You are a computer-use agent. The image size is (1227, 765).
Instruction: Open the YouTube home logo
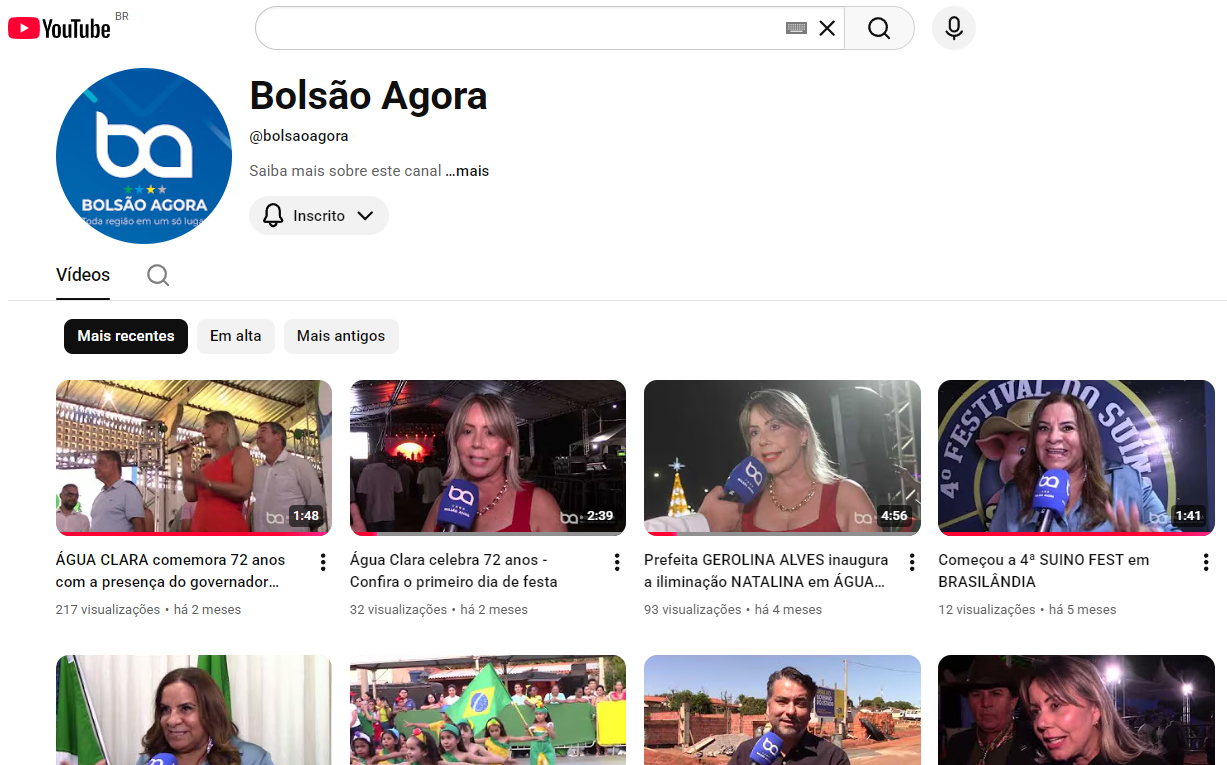click(59, 28)
